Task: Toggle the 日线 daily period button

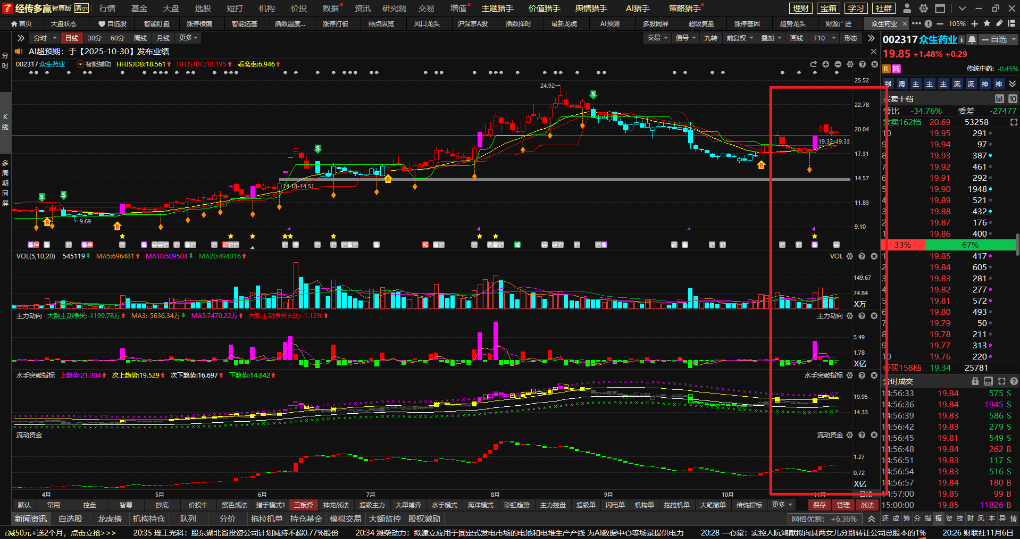Action: pos(72,37)
